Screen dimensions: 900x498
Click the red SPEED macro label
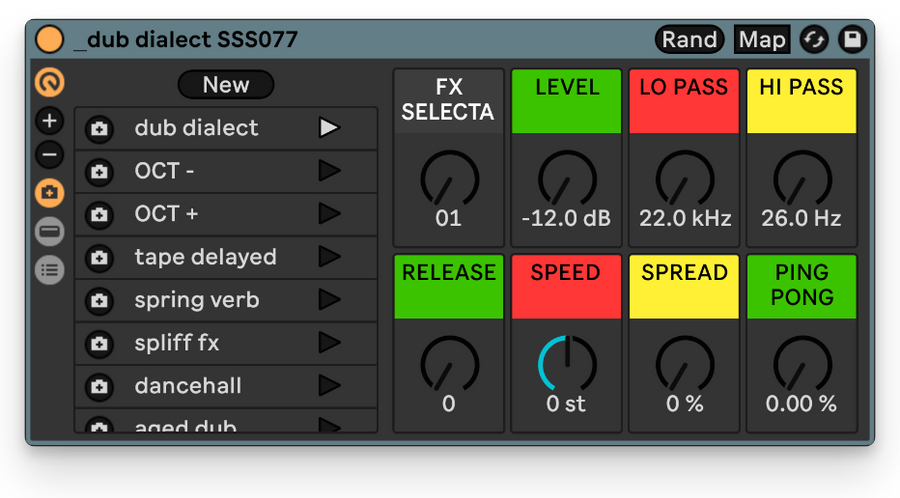(x=567, y=287)
